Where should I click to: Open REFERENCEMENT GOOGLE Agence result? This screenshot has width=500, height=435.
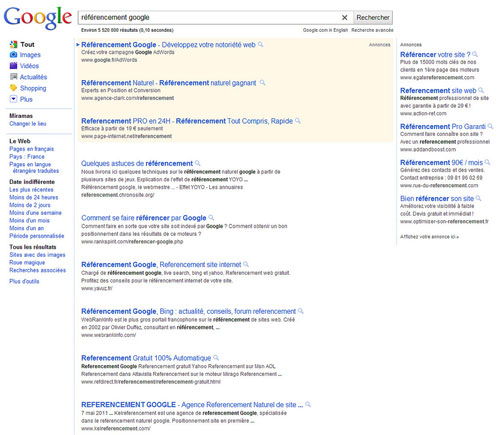click(x=192, y=405)
